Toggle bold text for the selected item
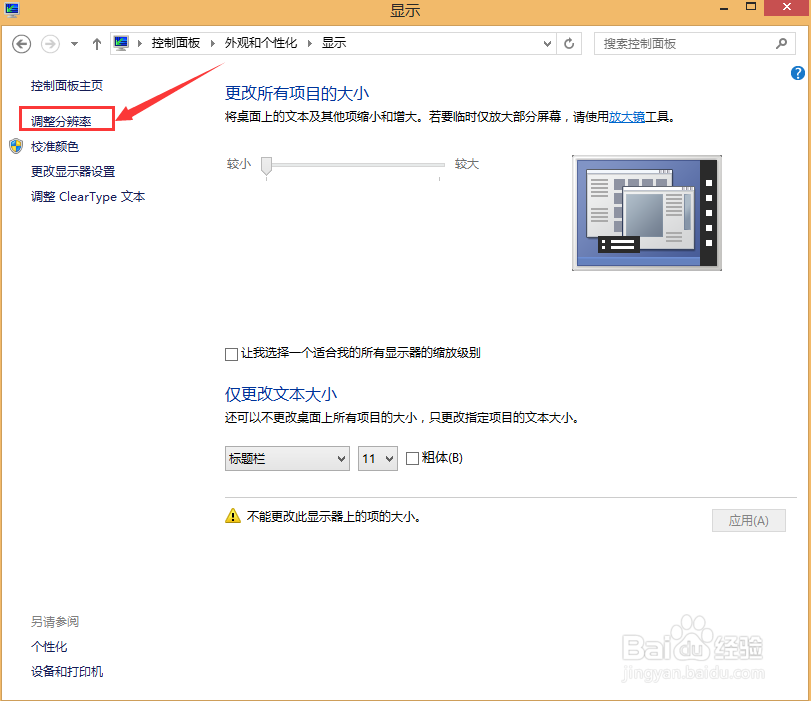The image size is (811, 701). point(414,458)
